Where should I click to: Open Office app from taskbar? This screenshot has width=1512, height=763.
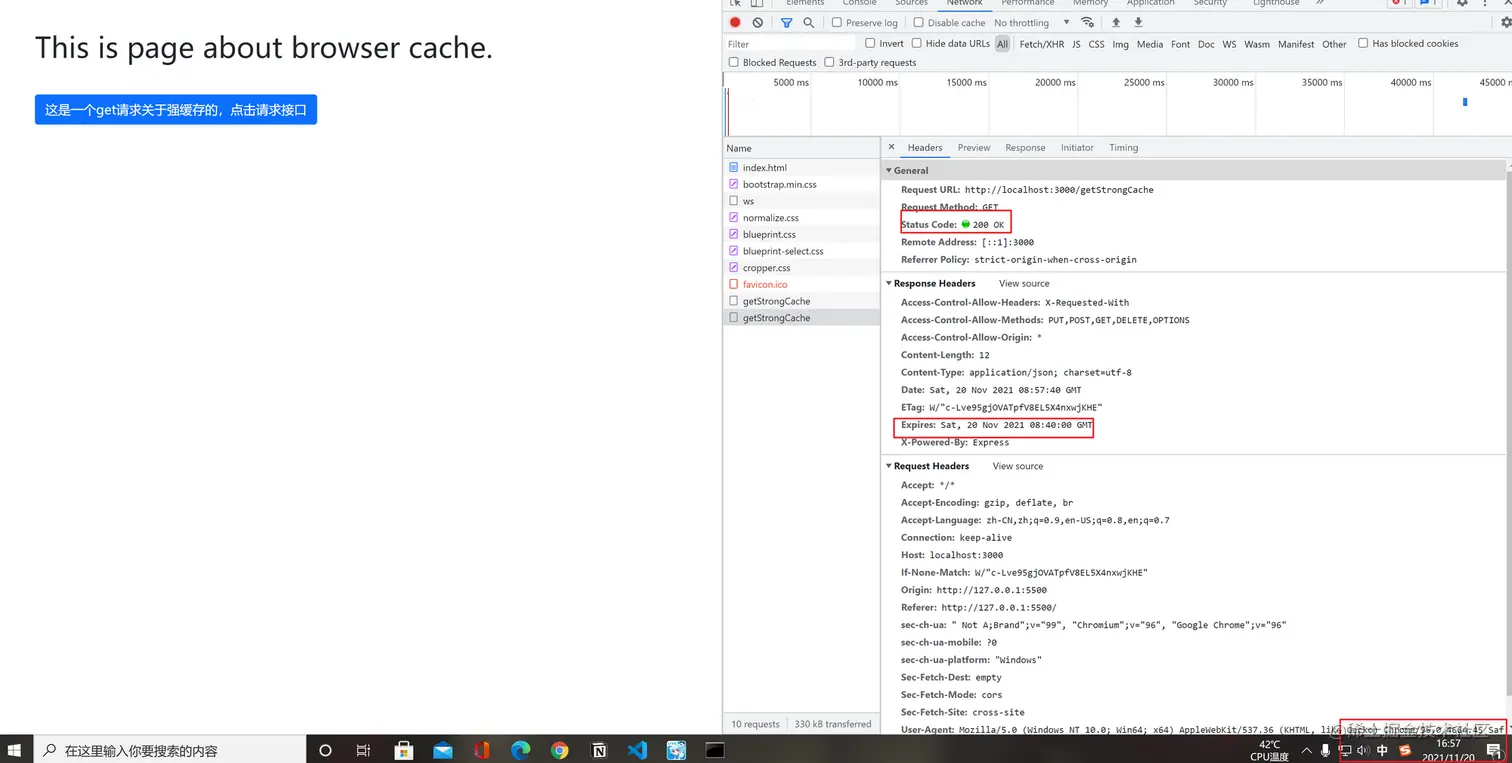tap(482, 750)
